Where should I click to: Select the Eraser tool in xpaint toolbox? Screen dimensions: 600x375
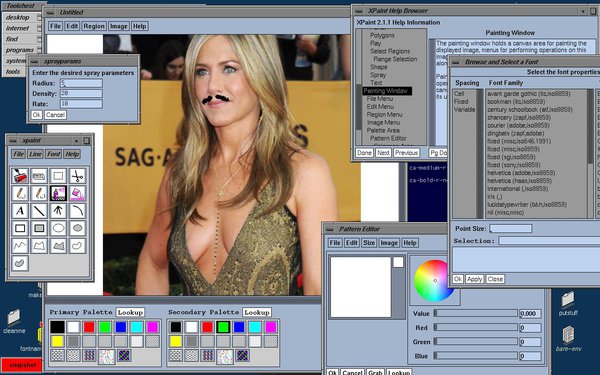[x=39, y=176]
